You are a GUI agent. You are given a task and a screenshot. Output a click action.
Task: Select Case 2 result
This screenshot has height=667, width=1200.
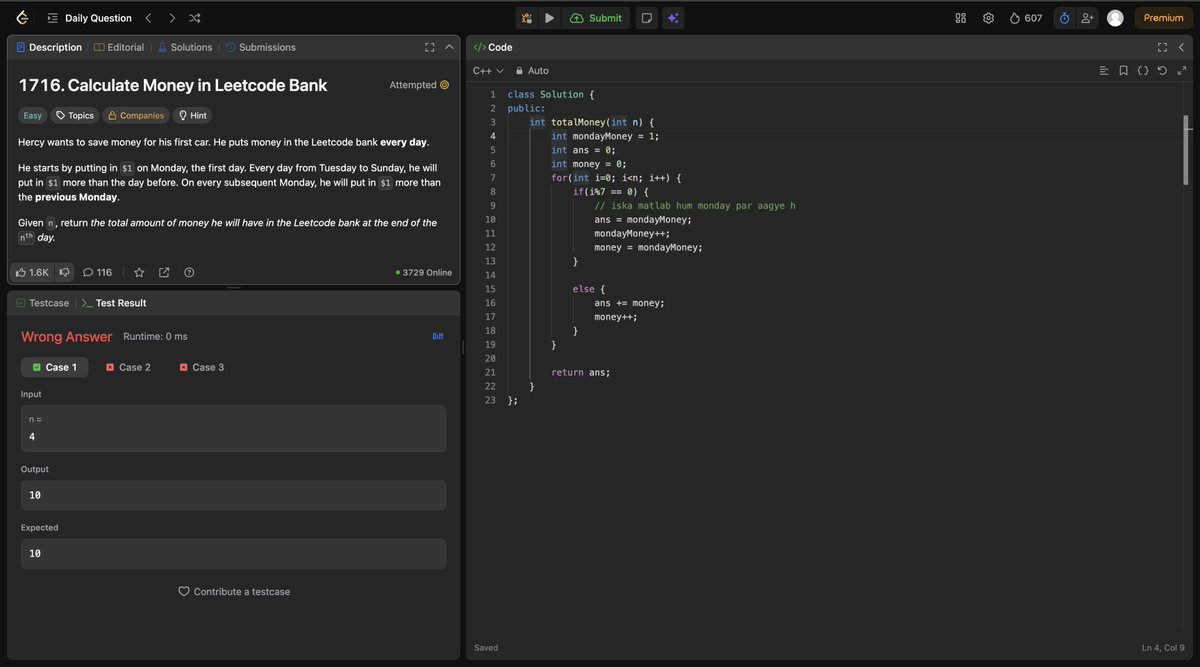click(128, 367)
